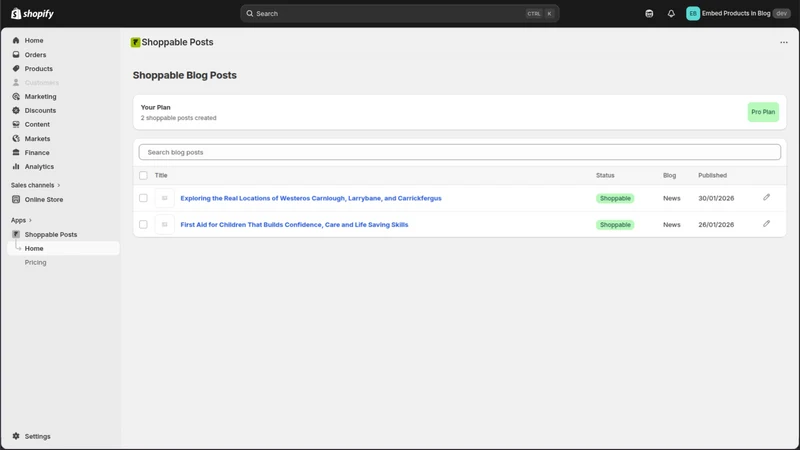Click the Shopify logo
800x450 pixels.
pyautogui.click(x=32, y=14)
